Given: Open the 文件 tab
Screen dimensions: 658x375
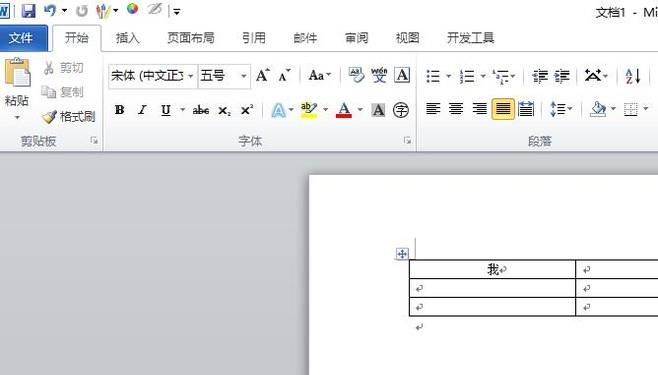Looking at the screenshot, I should (x=21, y=38).
